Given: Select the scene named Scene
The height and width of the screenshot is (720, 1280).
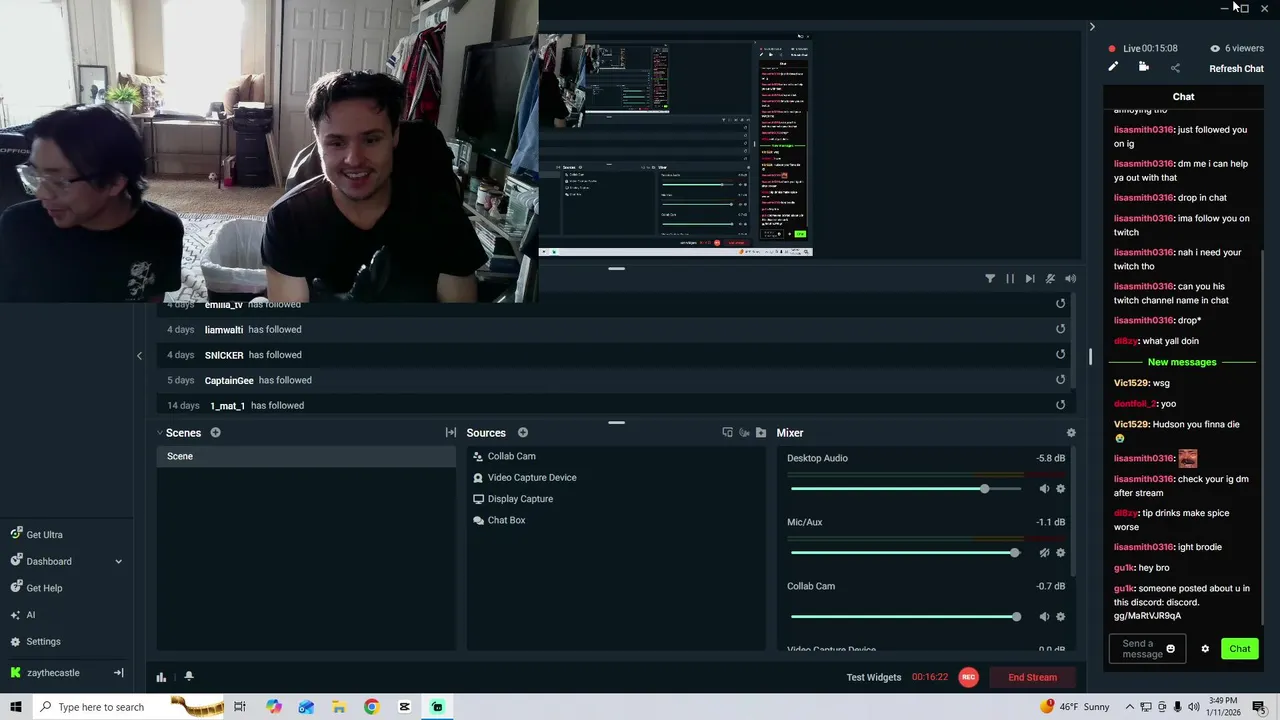Looking at the screenshot, I should click(x=306, y=456).
